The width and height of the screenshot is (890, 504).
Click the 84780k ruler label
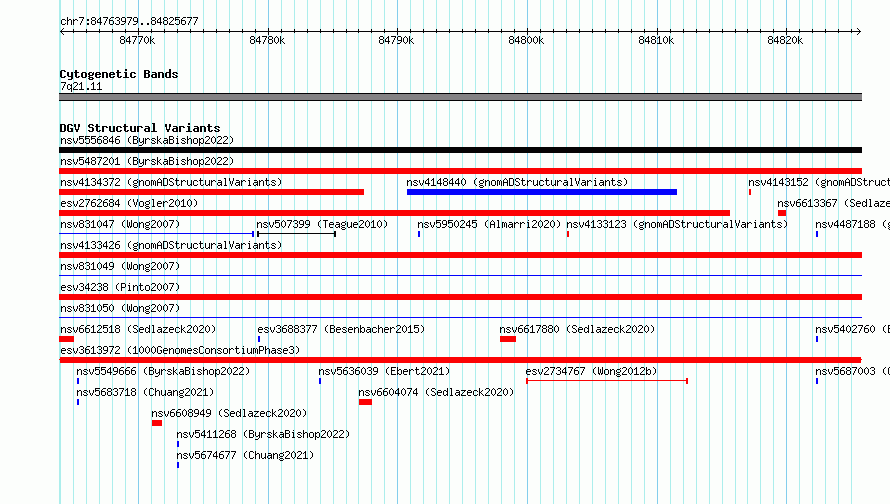[x=267, y=40]
